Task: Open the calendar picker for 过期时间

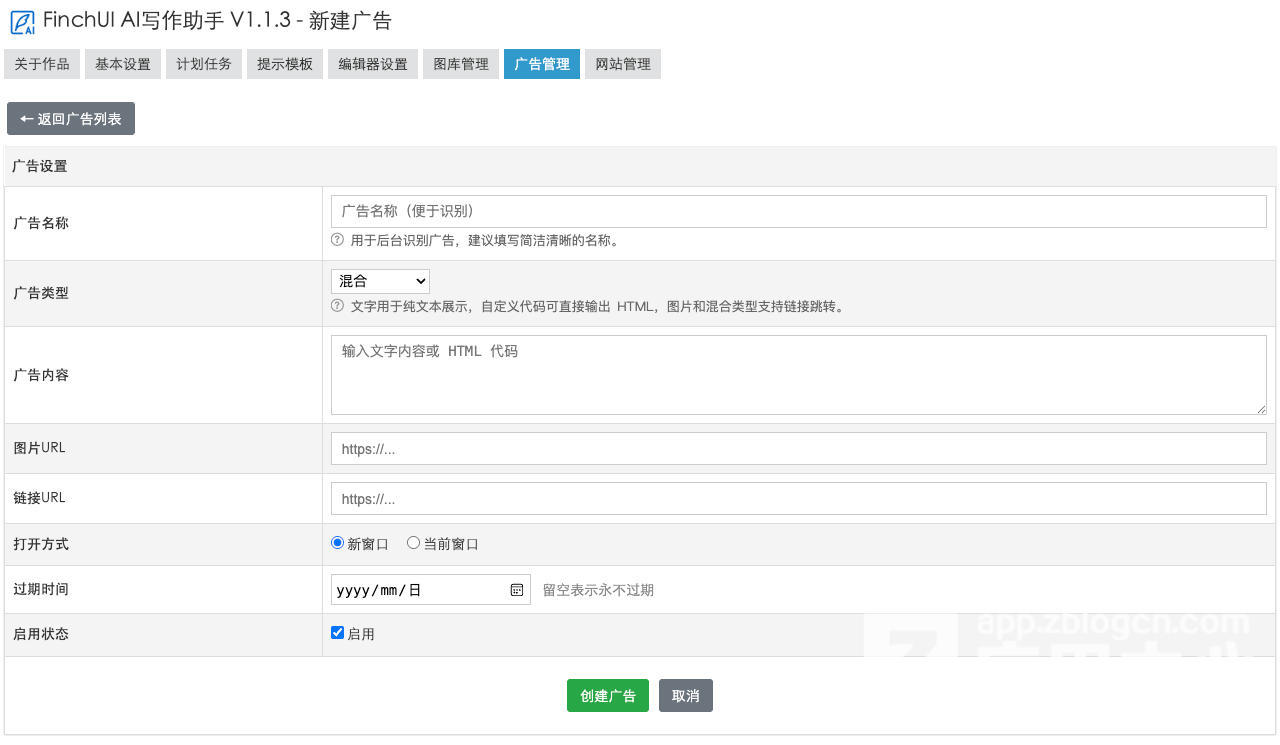Action: (x=516, y=589)
